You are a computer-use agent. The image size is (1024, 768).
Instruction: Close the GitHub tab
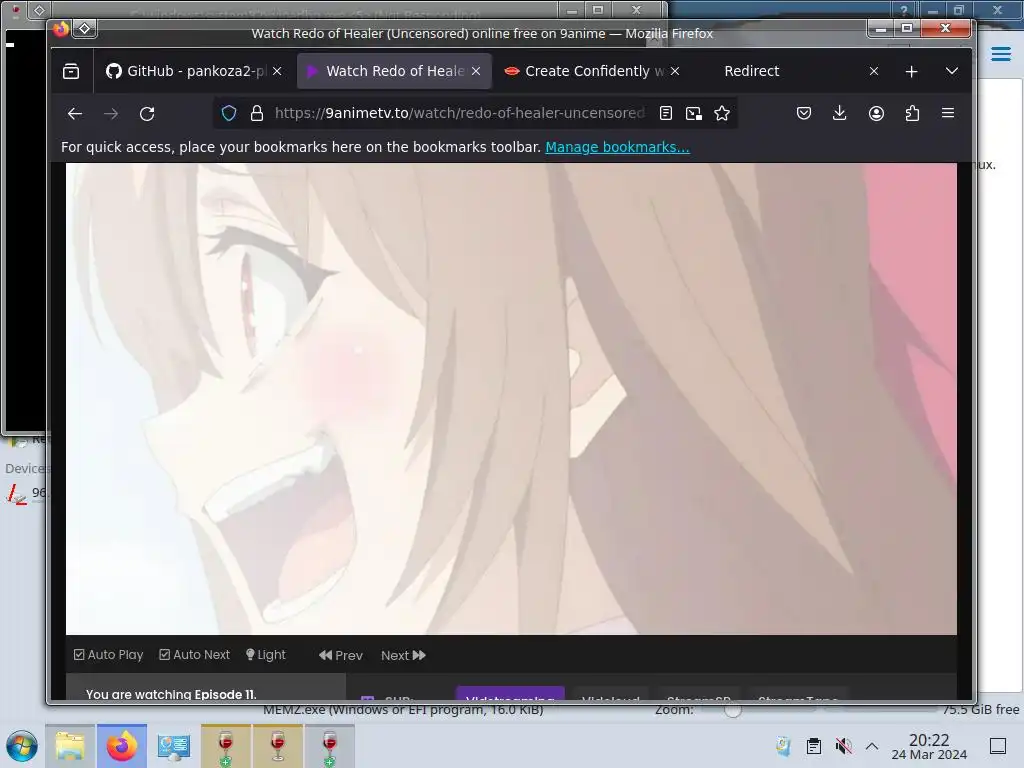(277, 71)
